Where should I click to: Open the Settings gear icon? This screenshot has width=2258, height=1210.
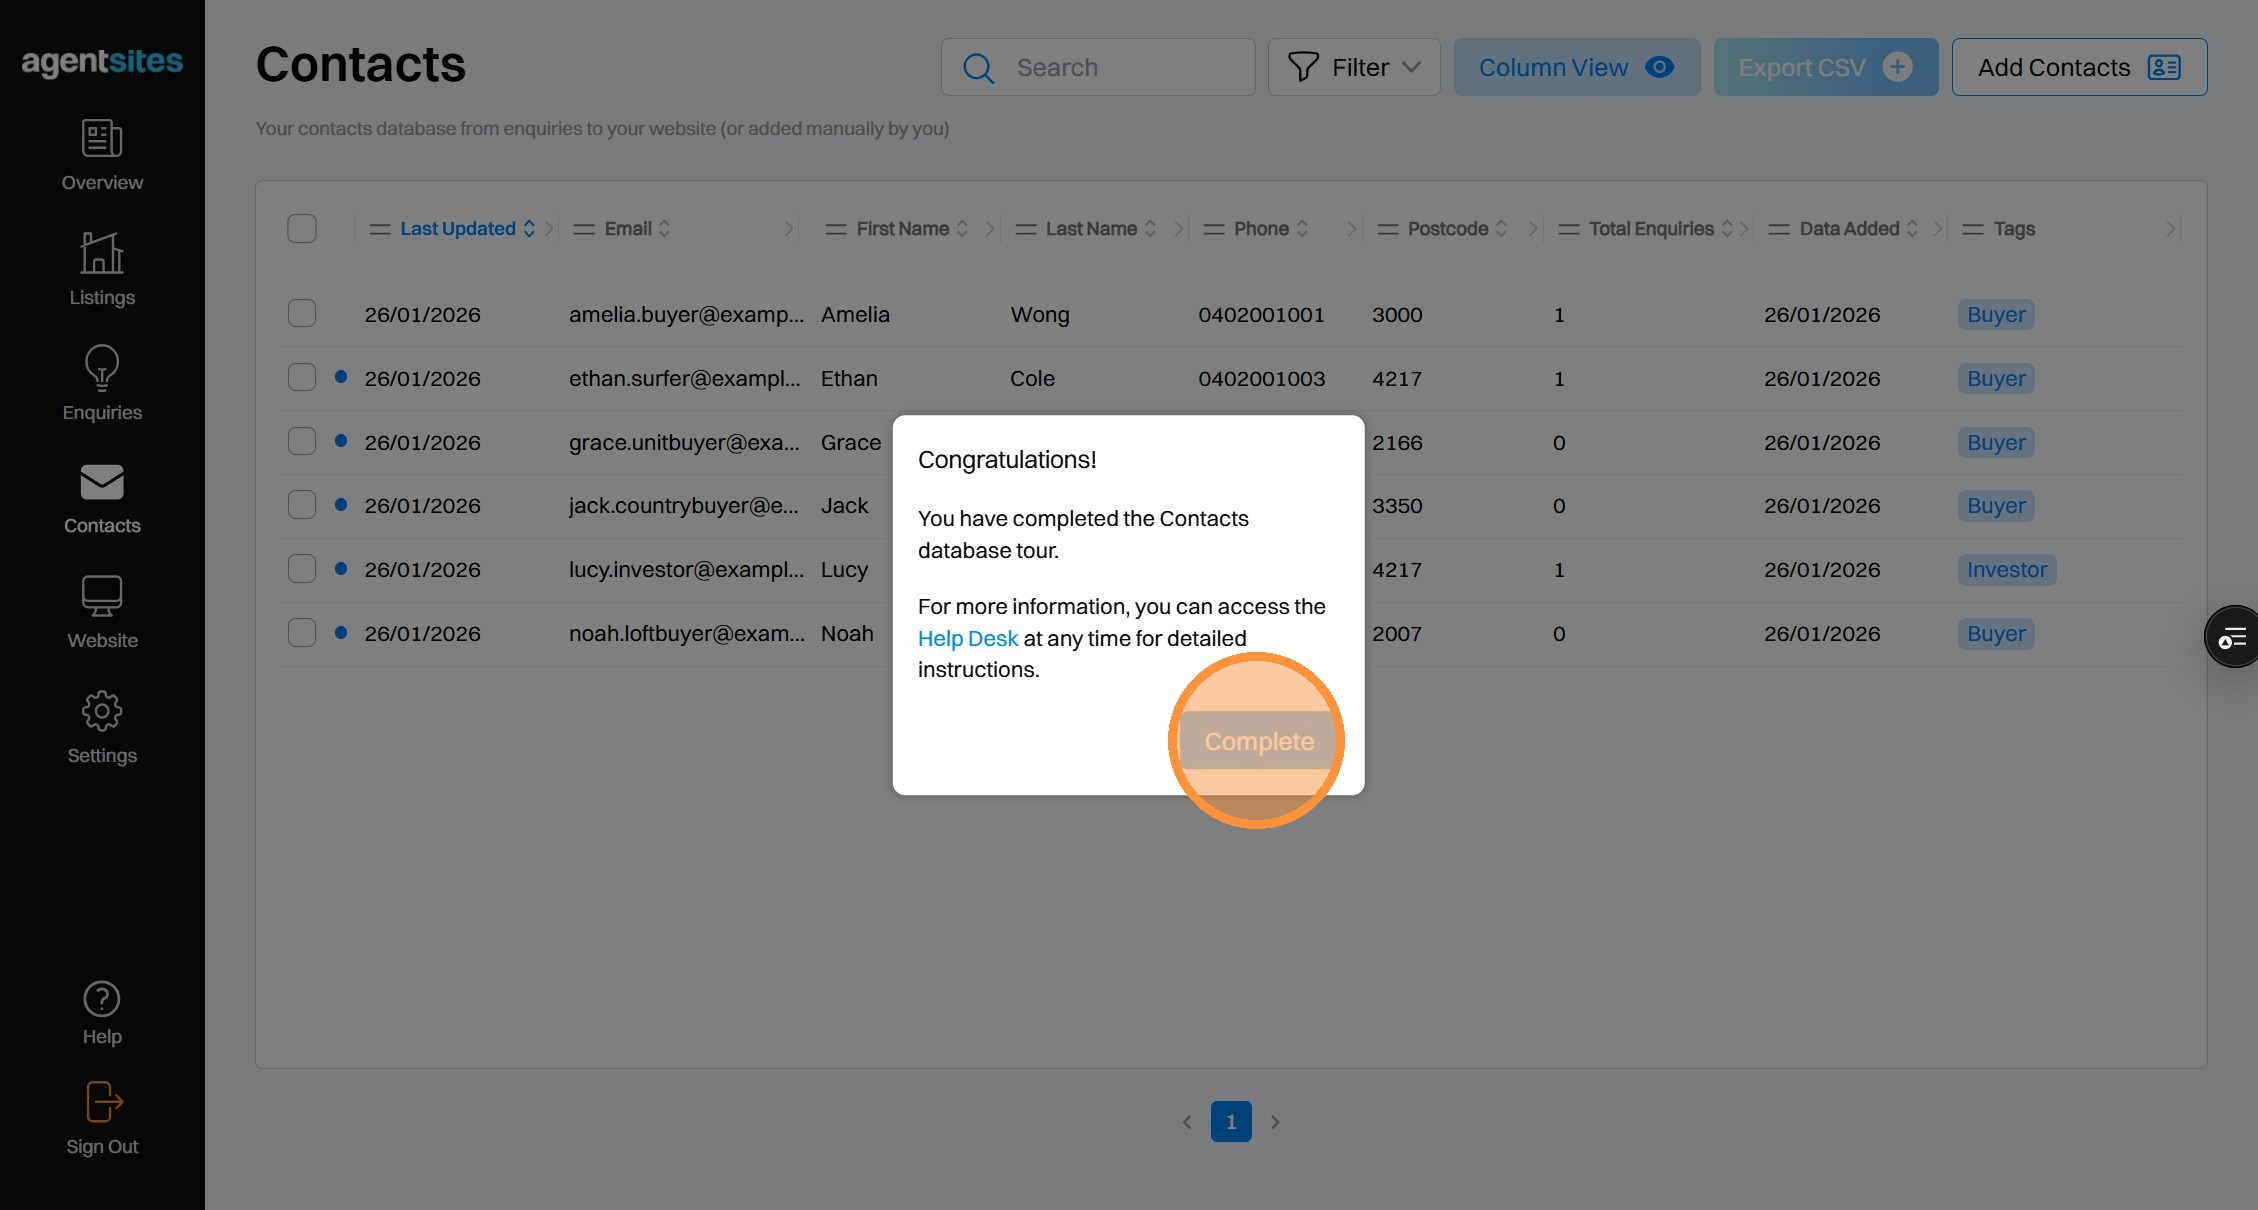[x=102, y=712]
